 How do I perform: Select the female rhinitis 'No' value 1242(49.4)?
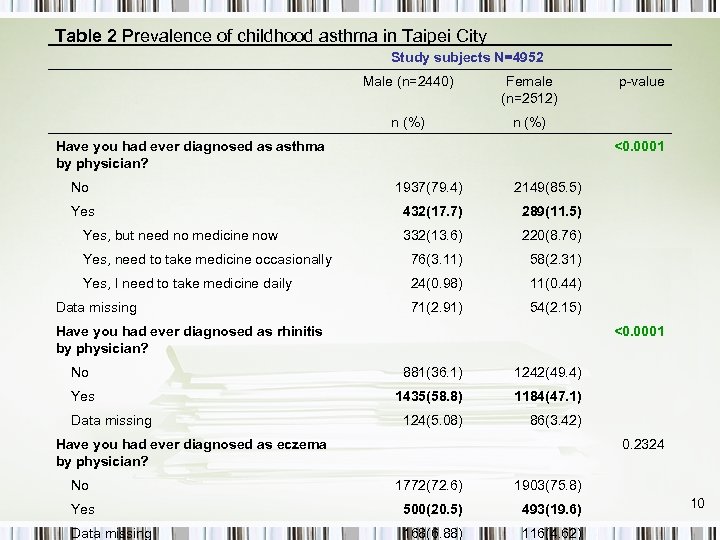pyautogui.click(x=548, y=373)
